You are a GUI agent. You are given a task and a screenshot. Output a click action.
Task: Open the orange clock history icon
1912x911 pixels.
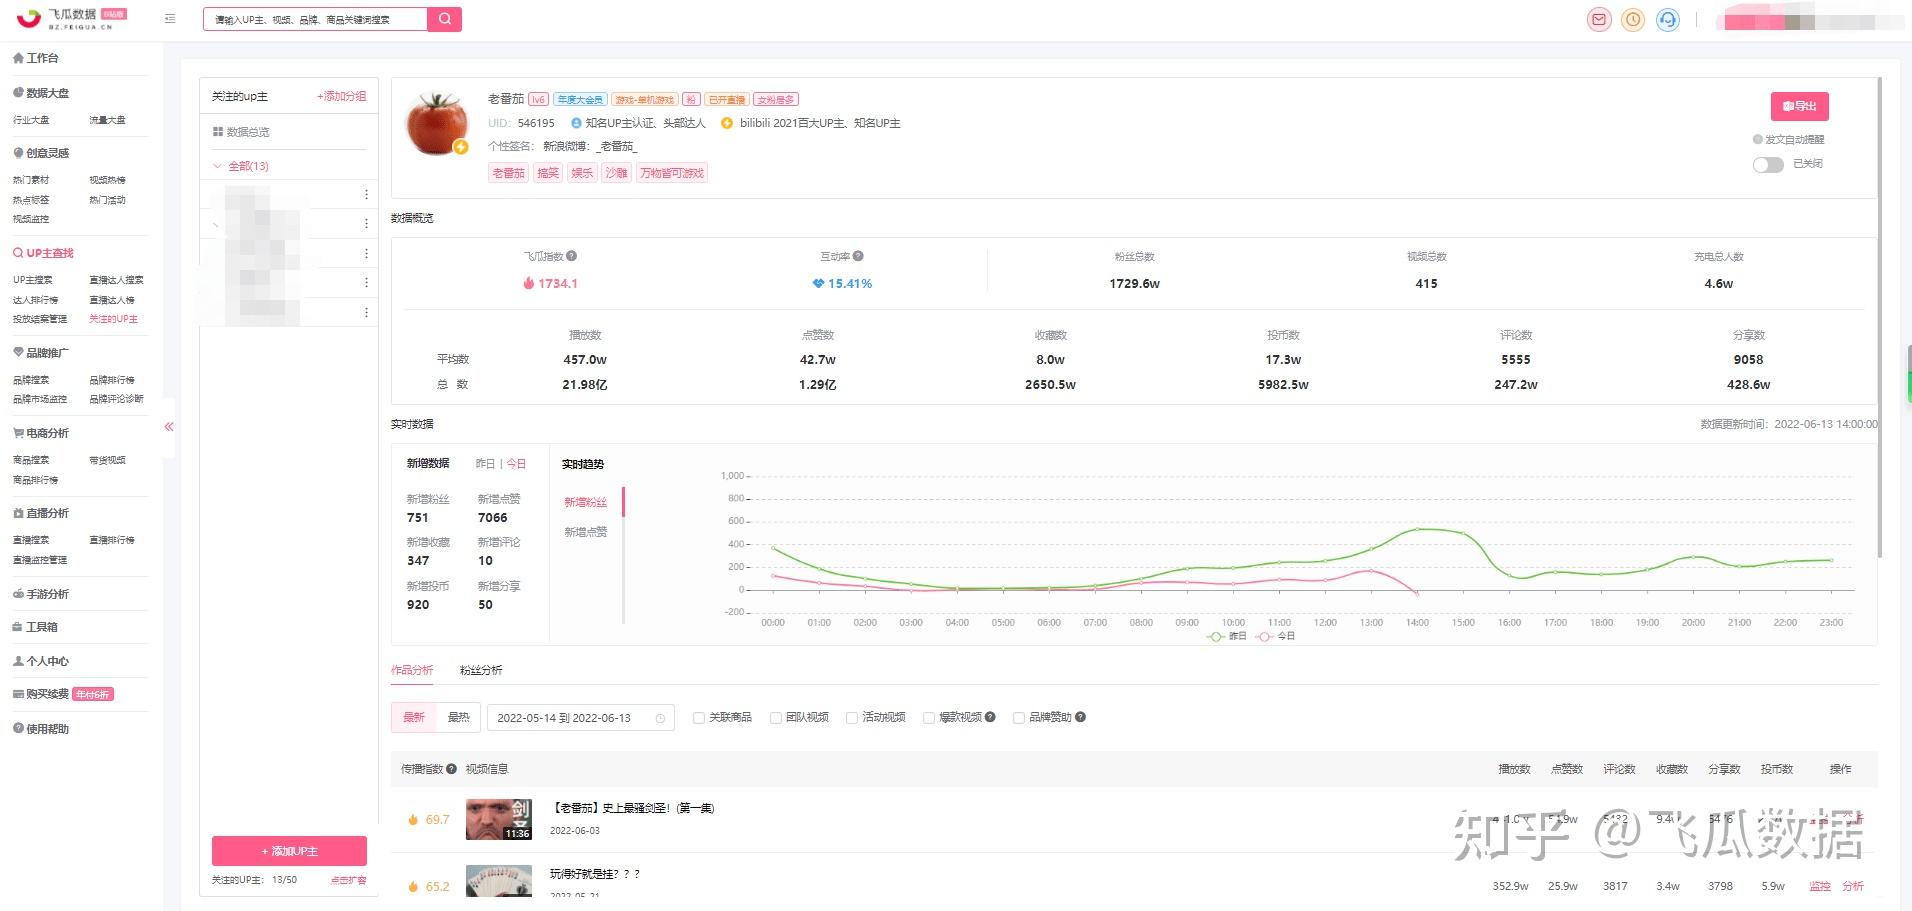1633,20
